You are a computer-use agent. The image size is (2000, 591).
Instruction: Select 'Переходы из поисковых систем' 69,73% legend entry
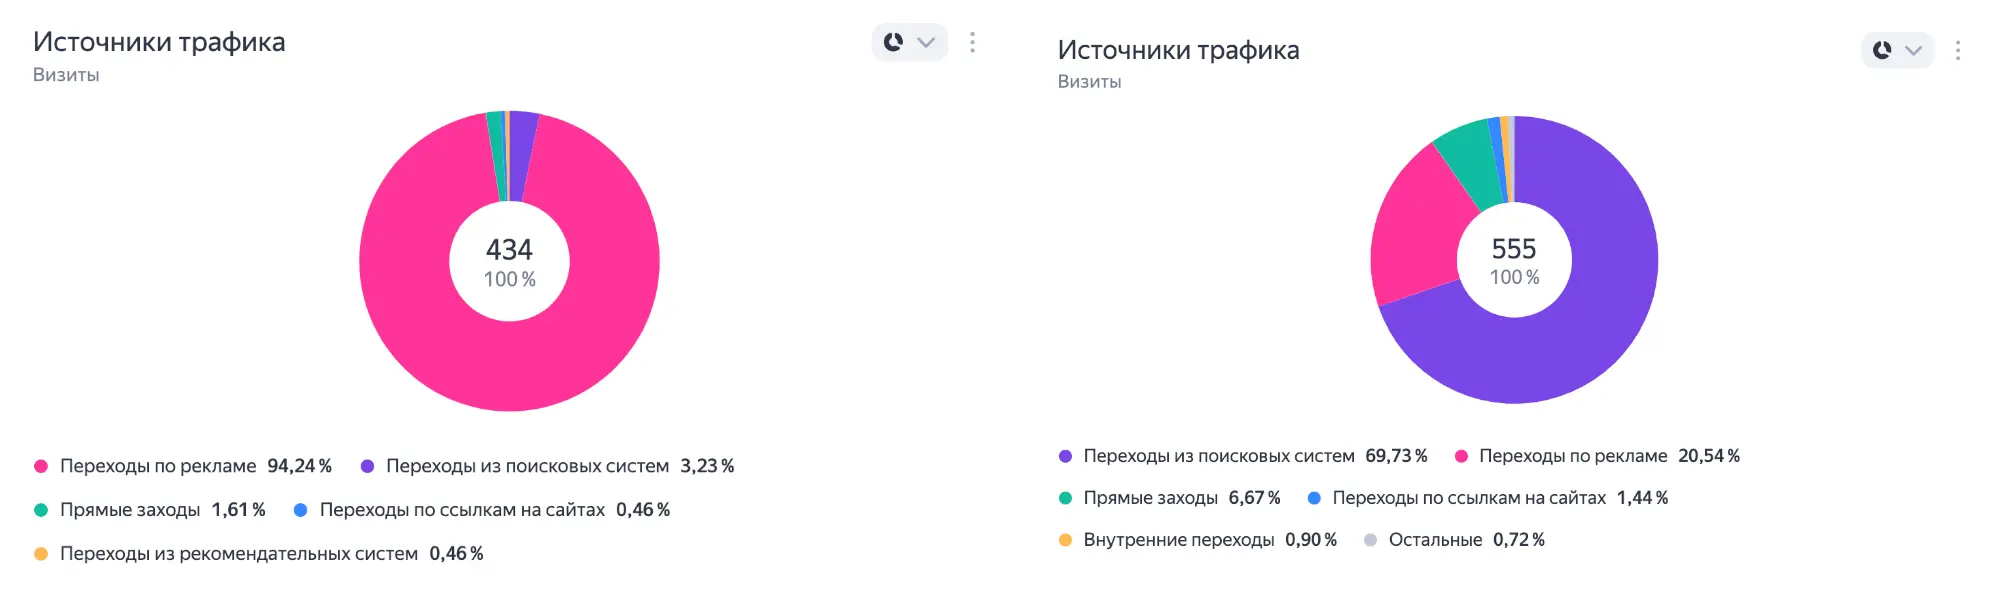tap(1218, 456)
